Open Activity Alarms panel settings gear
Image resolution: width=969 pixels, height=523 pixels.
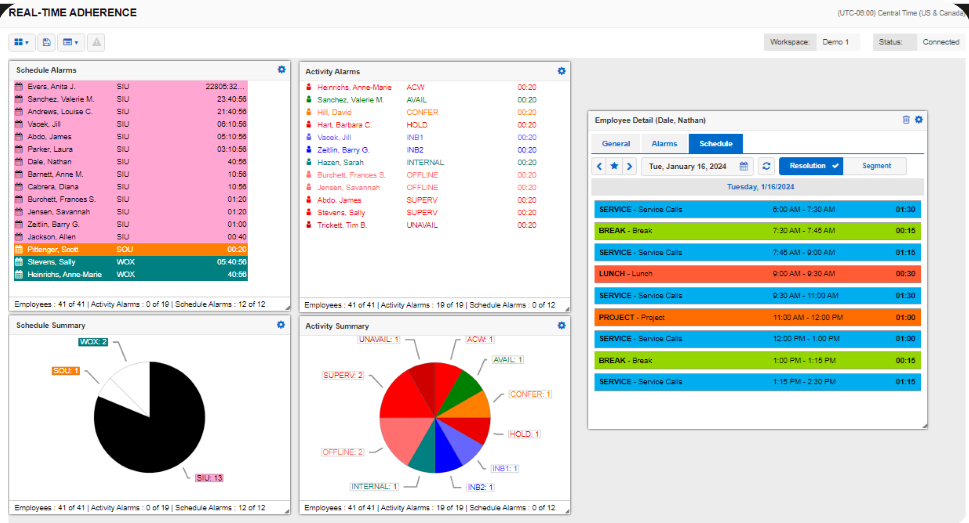click(561, 71)
